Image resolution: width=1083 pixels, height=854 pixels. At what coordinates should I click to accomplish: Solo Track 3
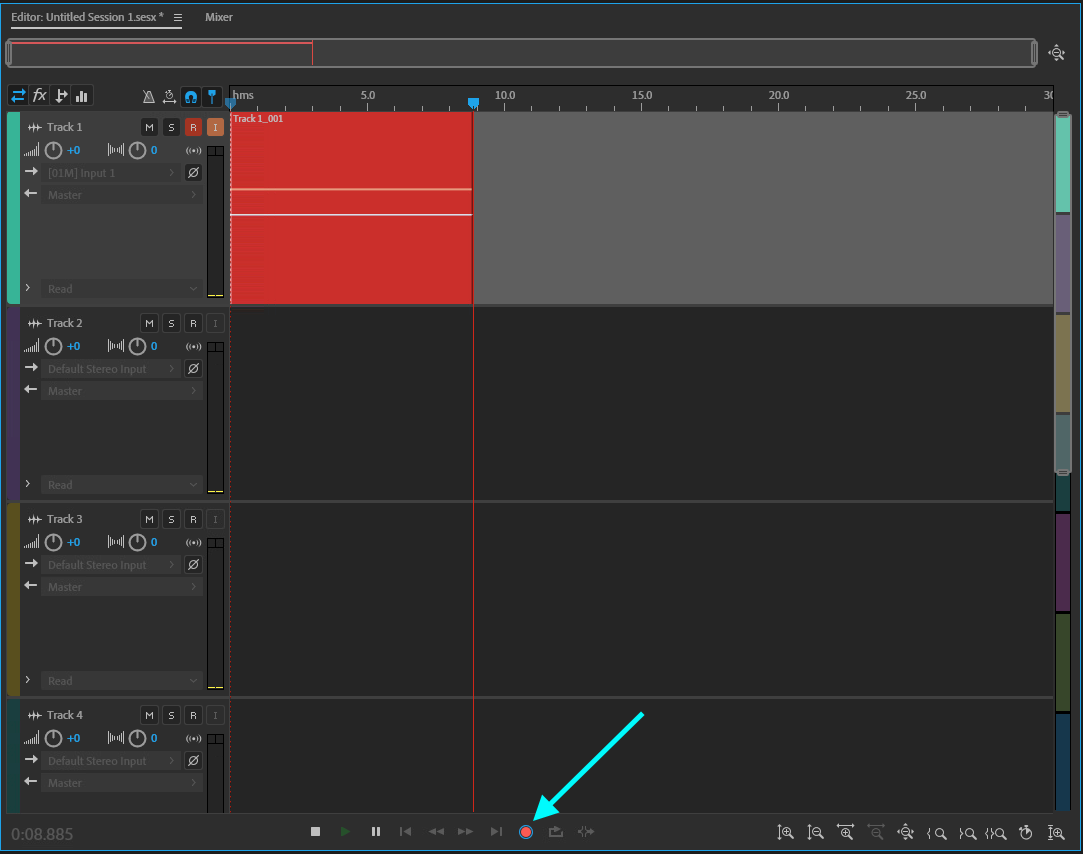(171, 519)
